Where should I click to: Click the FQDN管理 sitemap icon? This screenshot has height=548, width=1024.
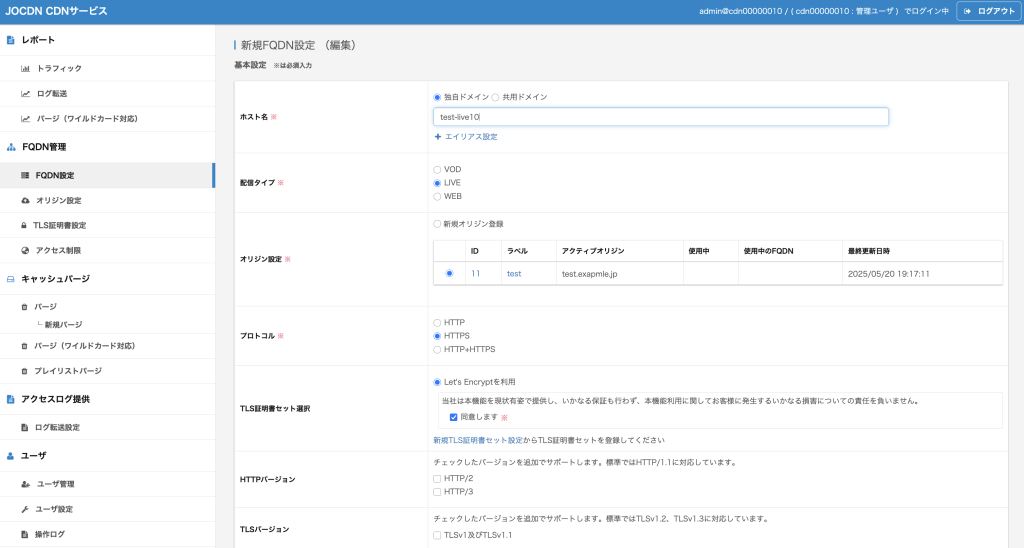tap(11, 147)
